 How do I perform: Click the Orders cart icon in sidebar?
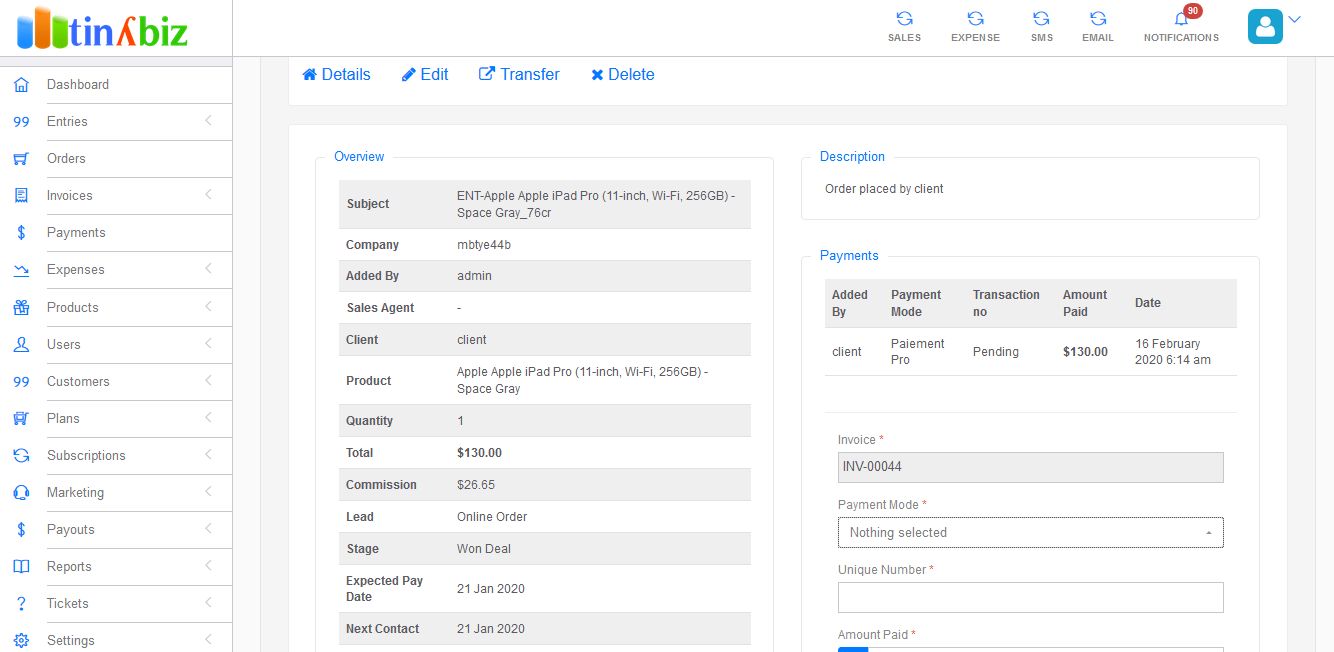[x=21, y=159]
